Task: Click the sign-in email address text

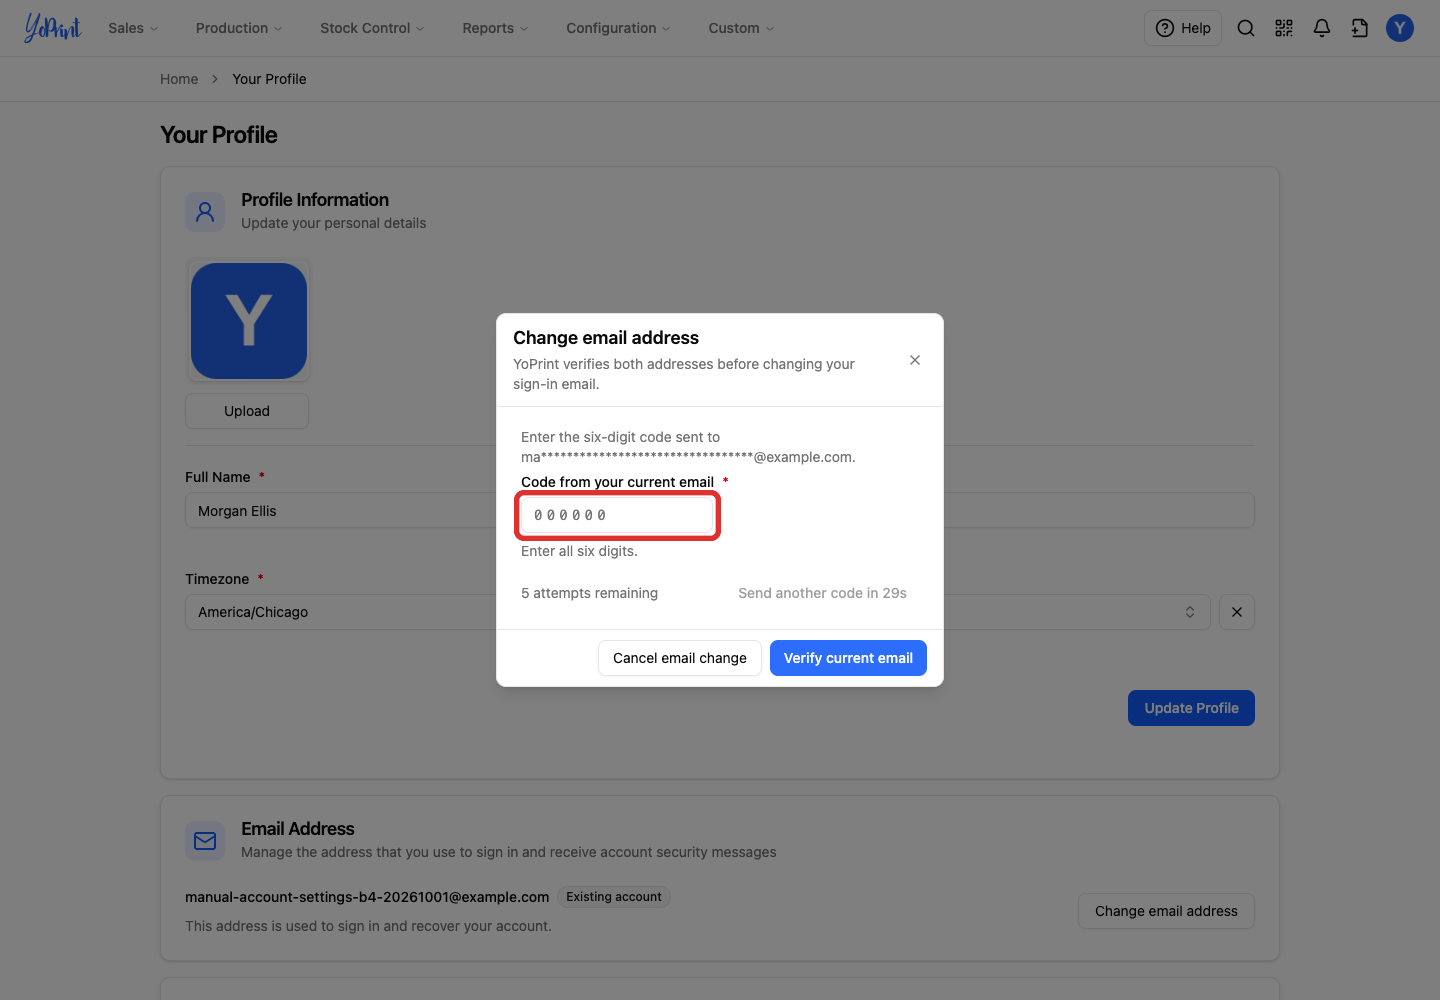Action: tap(367, 897)
